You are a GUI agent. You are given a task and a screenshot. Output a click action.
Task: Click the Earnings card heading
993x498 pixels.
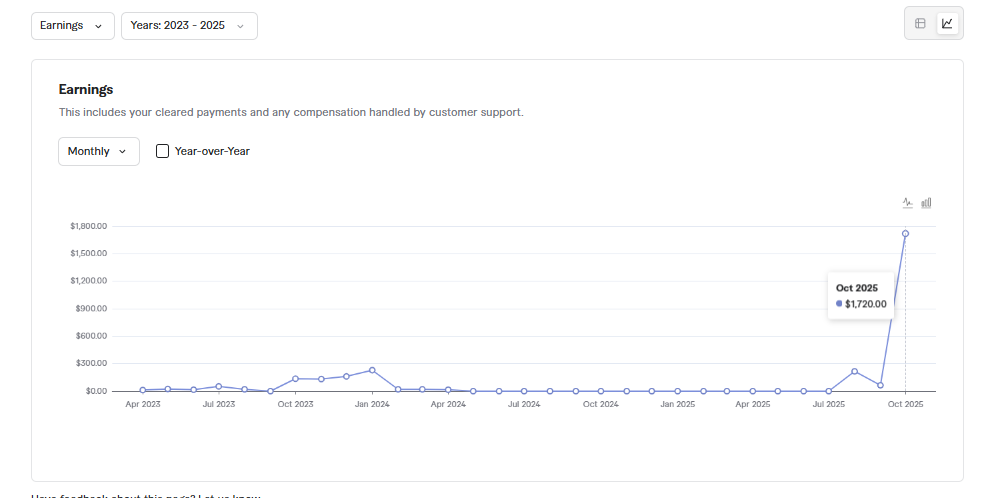[x=86, y=89]
